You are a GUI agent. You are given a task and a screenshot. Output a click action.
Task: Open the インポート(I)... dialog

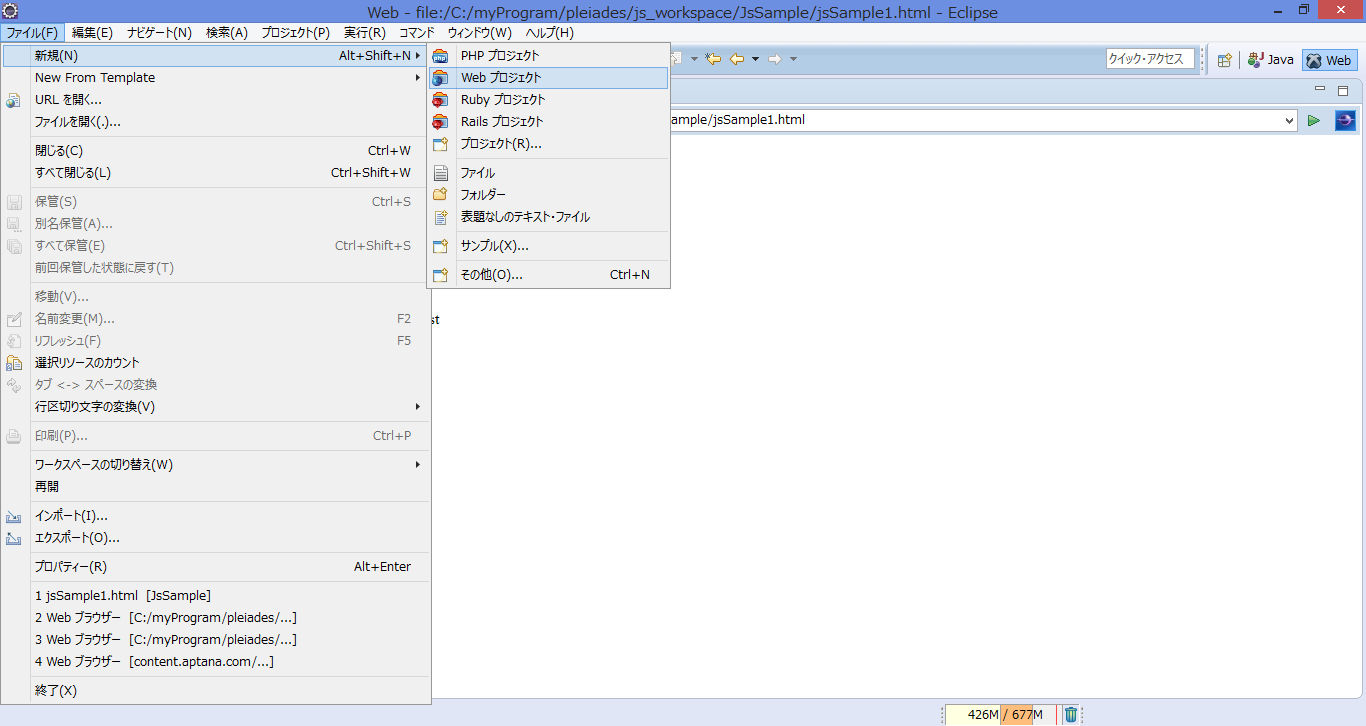tap(216, 516)
